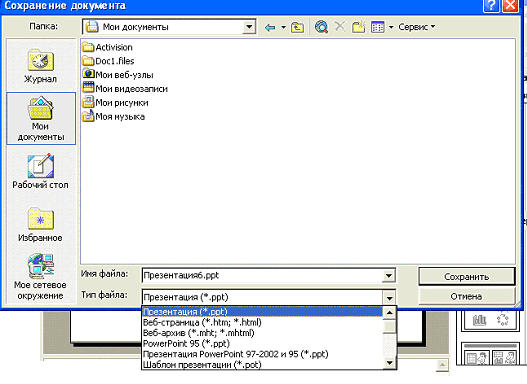
Task: Click the Отмена button
Action: [x=467, y=297]
